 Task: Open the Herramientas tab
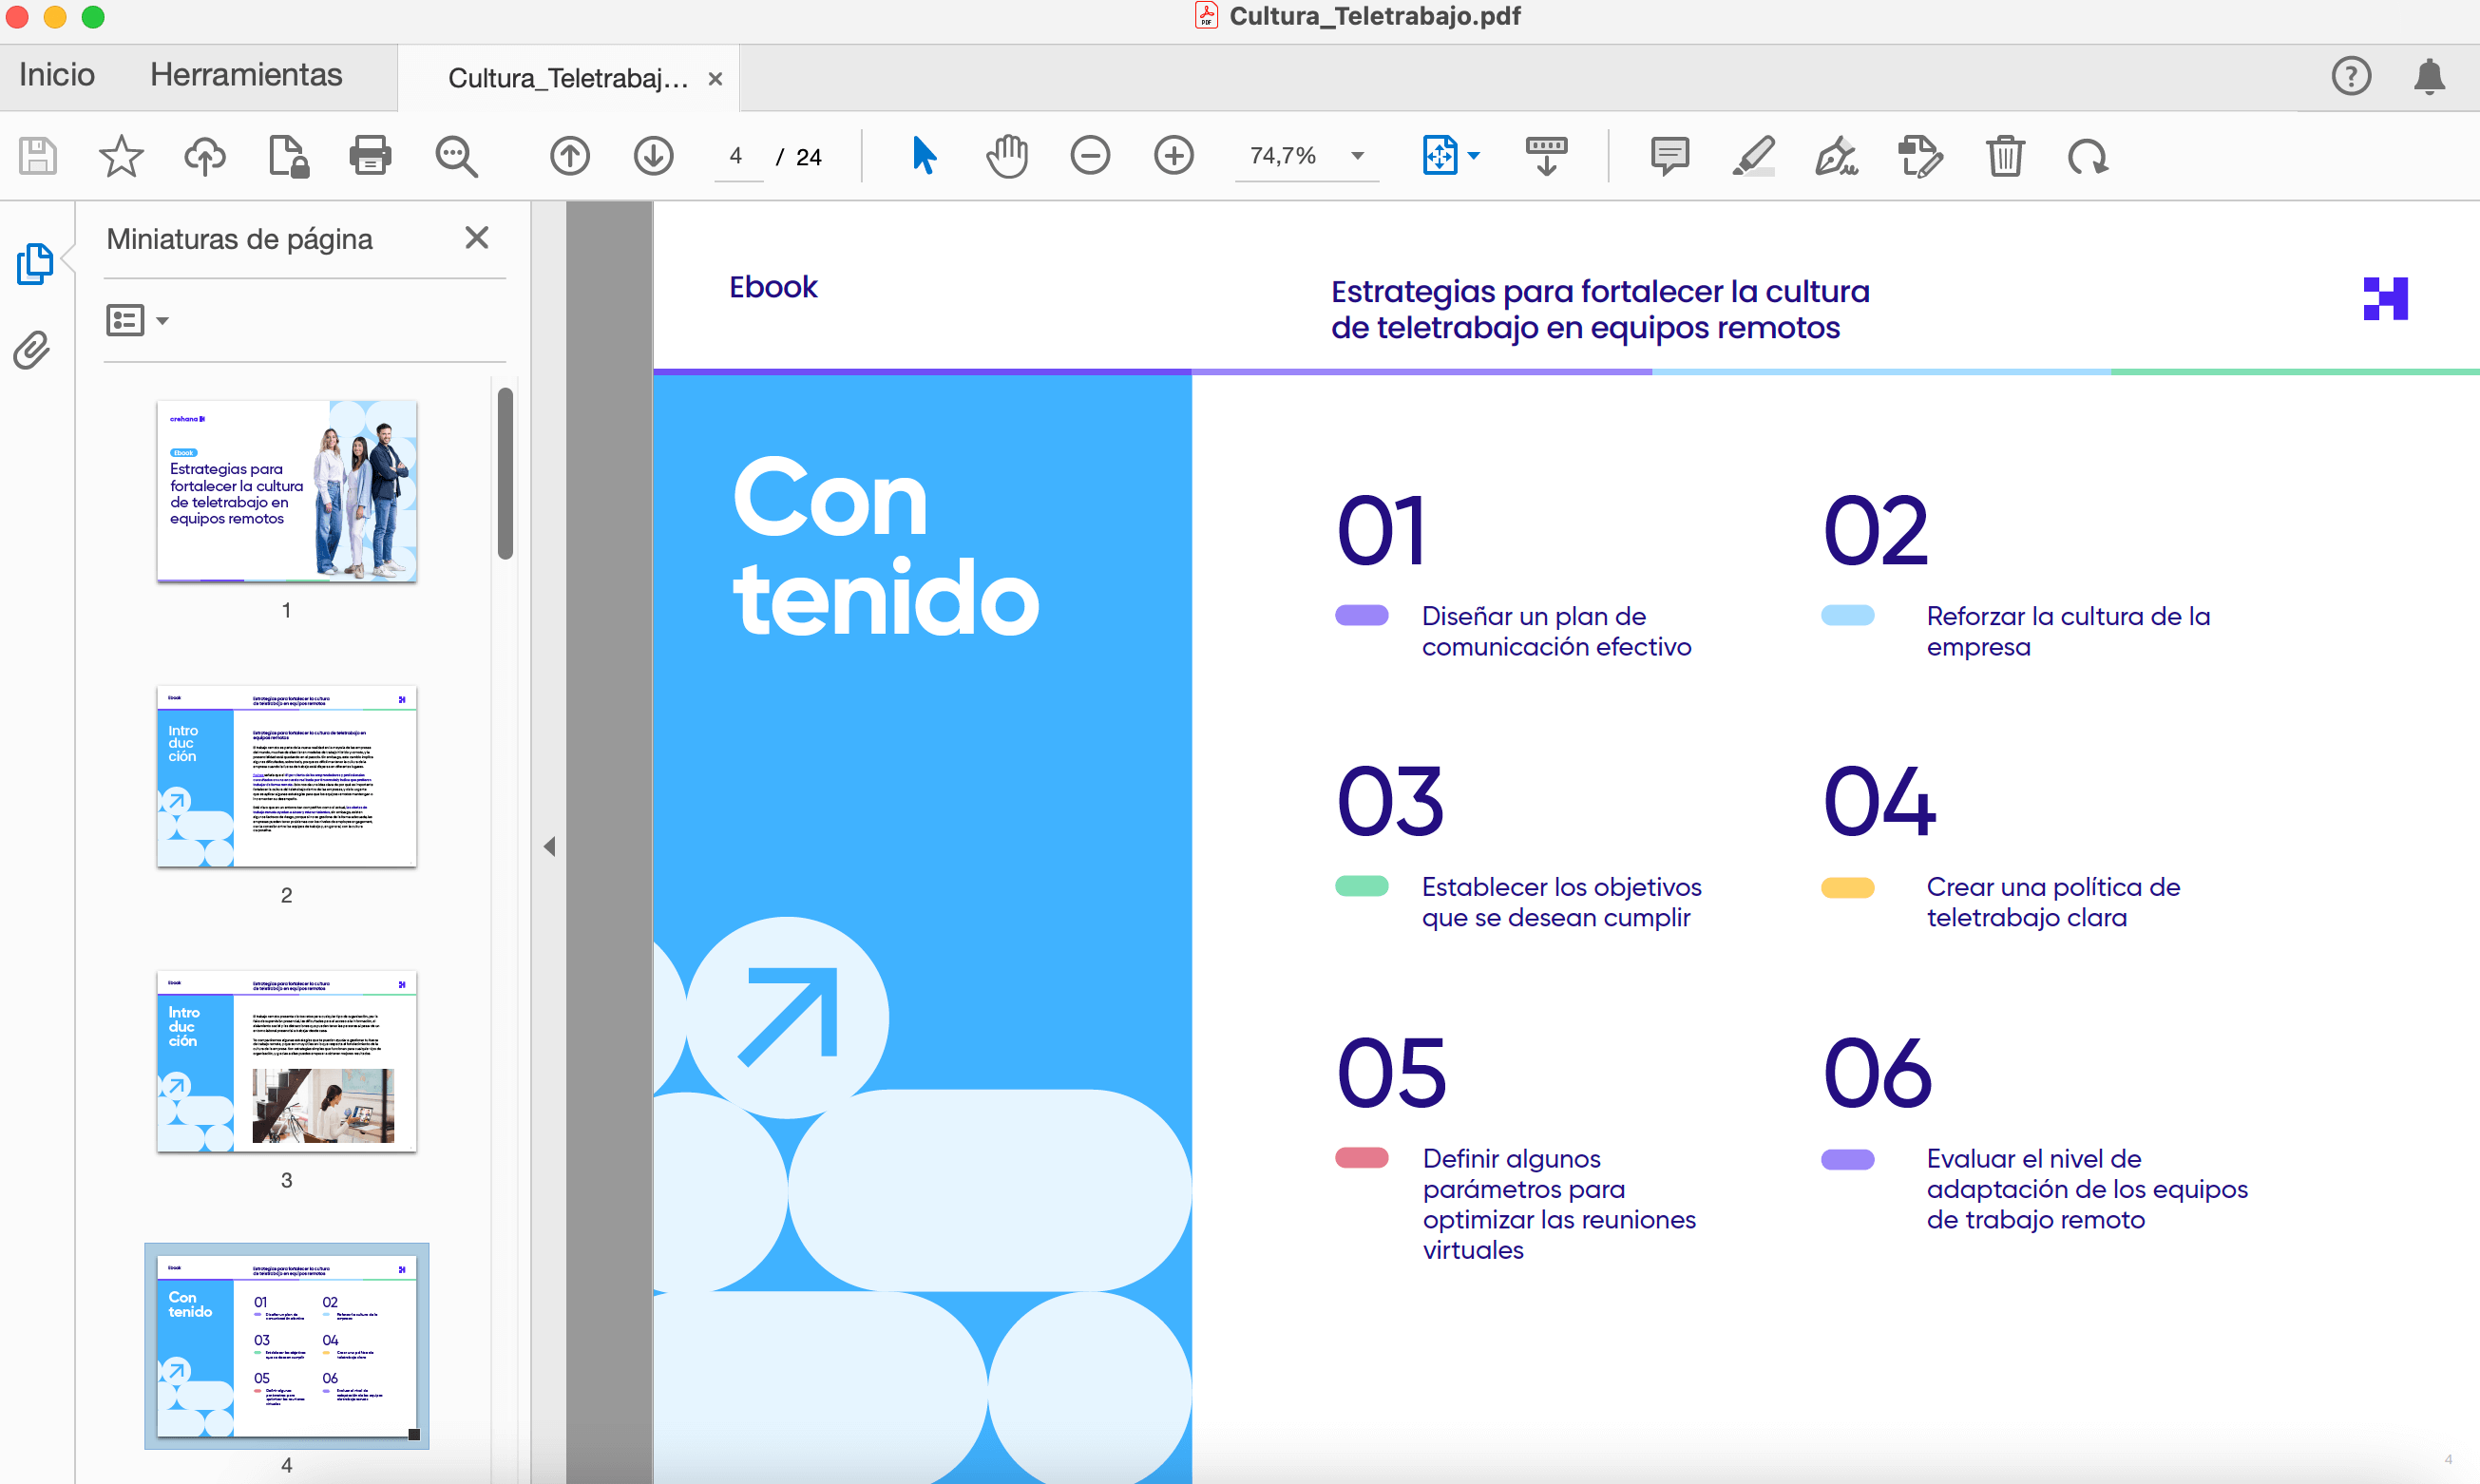tap(246, 75)
